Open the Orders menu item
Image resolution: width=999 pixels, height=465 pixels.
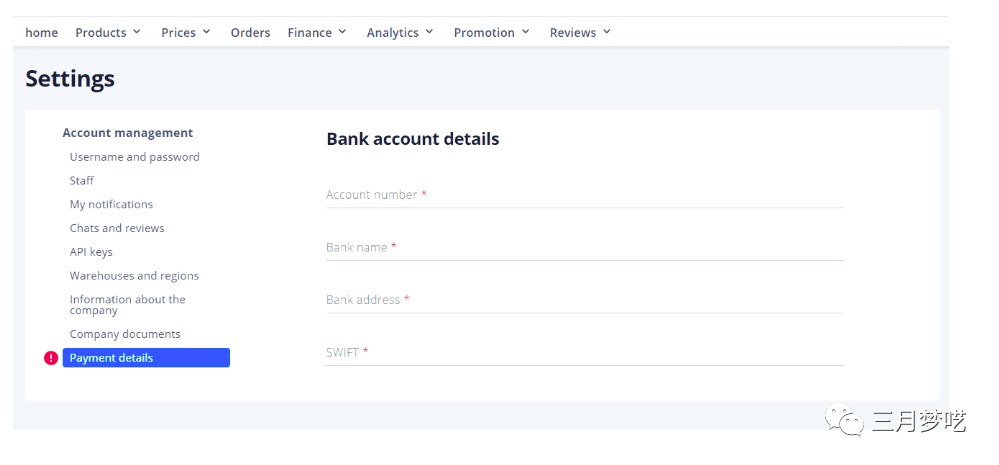[250, 33]
